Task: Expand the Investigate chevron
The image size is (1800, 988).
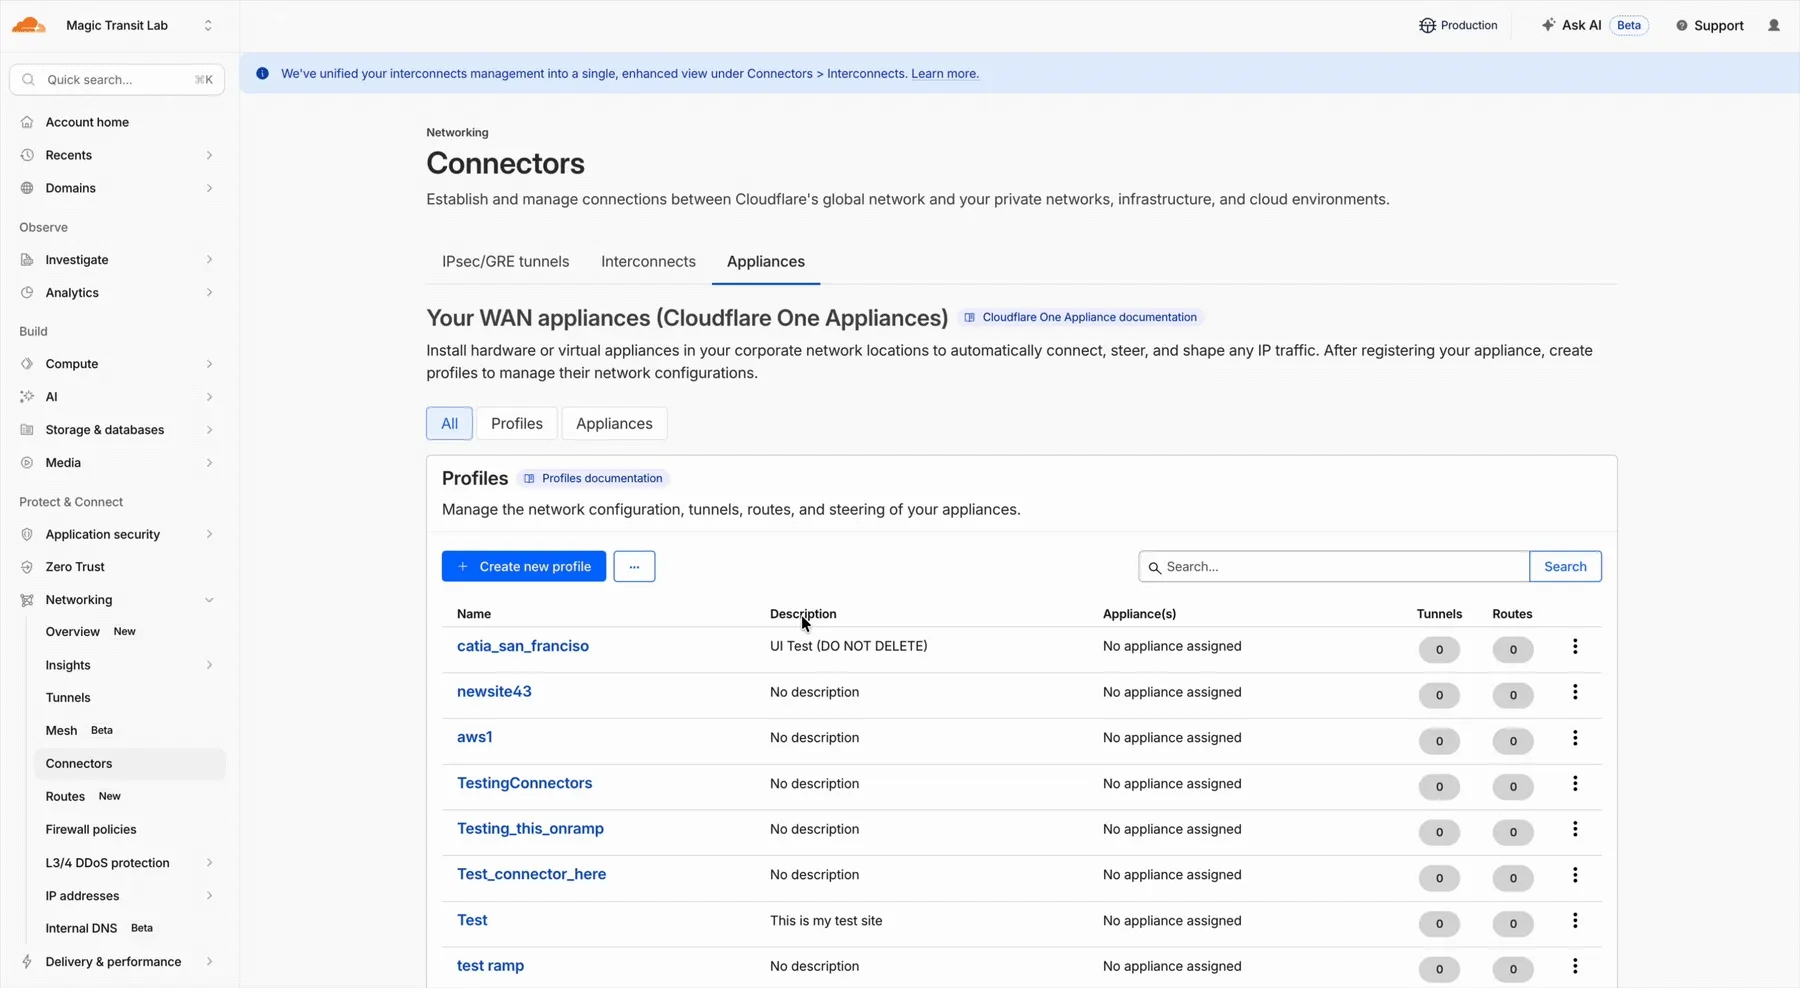Action: (x=209, y=260)
